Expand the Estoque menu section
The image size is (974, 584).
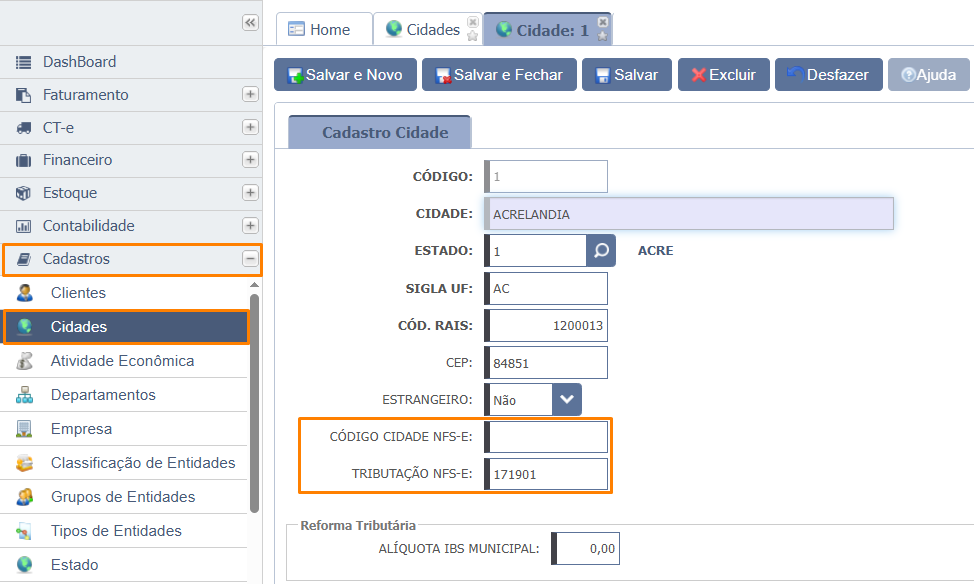pos(250,193)
